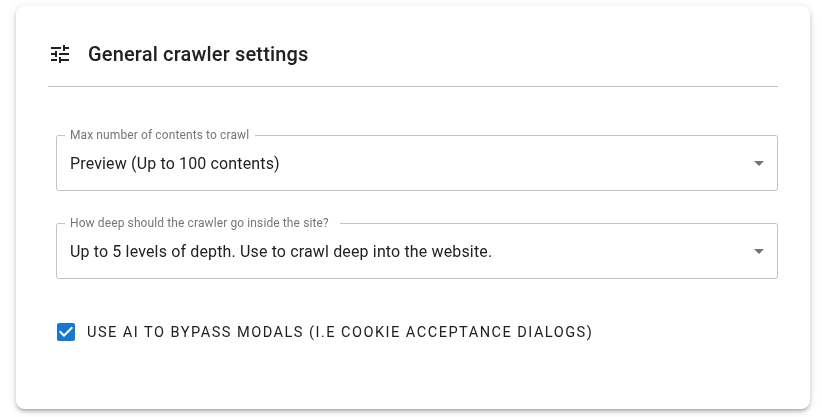Select the word 'Preview' in first field

tap(98, 163)
